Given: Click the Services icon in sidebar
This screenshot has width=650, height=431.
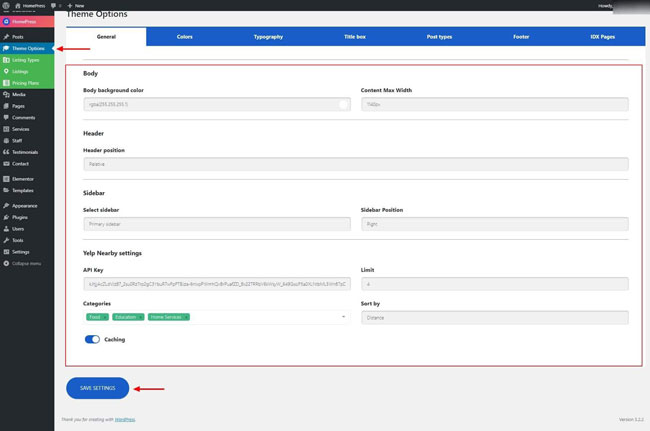Looking at the screenshot, I should 6,129.
